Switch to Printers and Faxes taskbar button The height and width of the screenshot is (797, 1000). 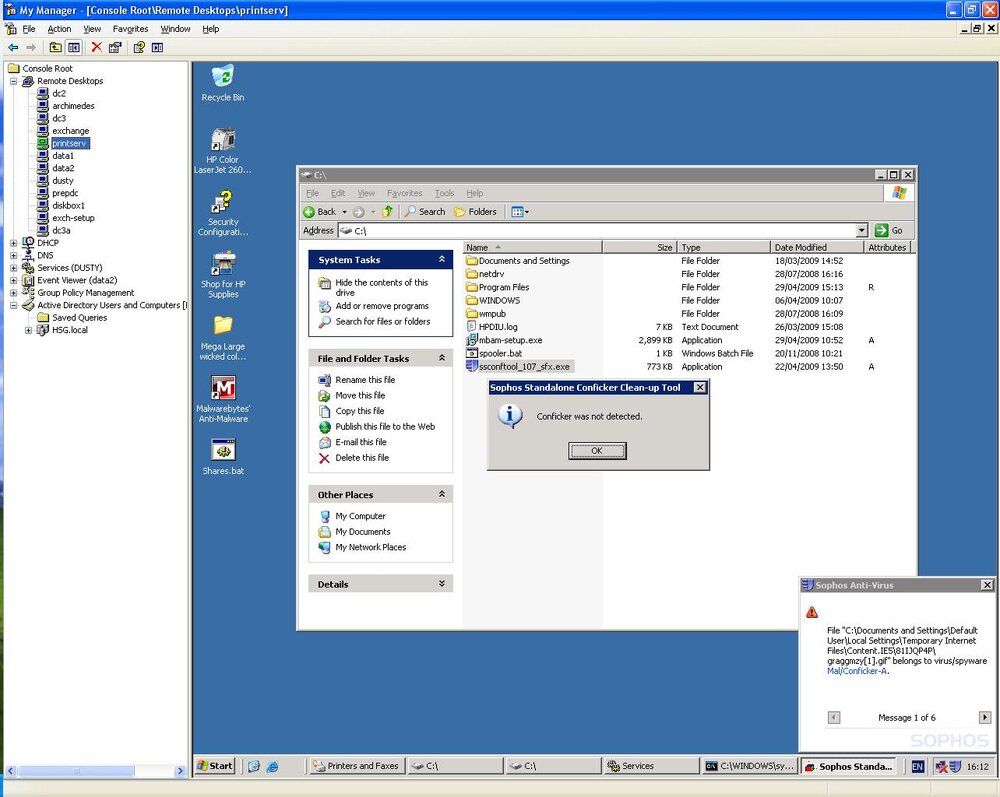358,766
